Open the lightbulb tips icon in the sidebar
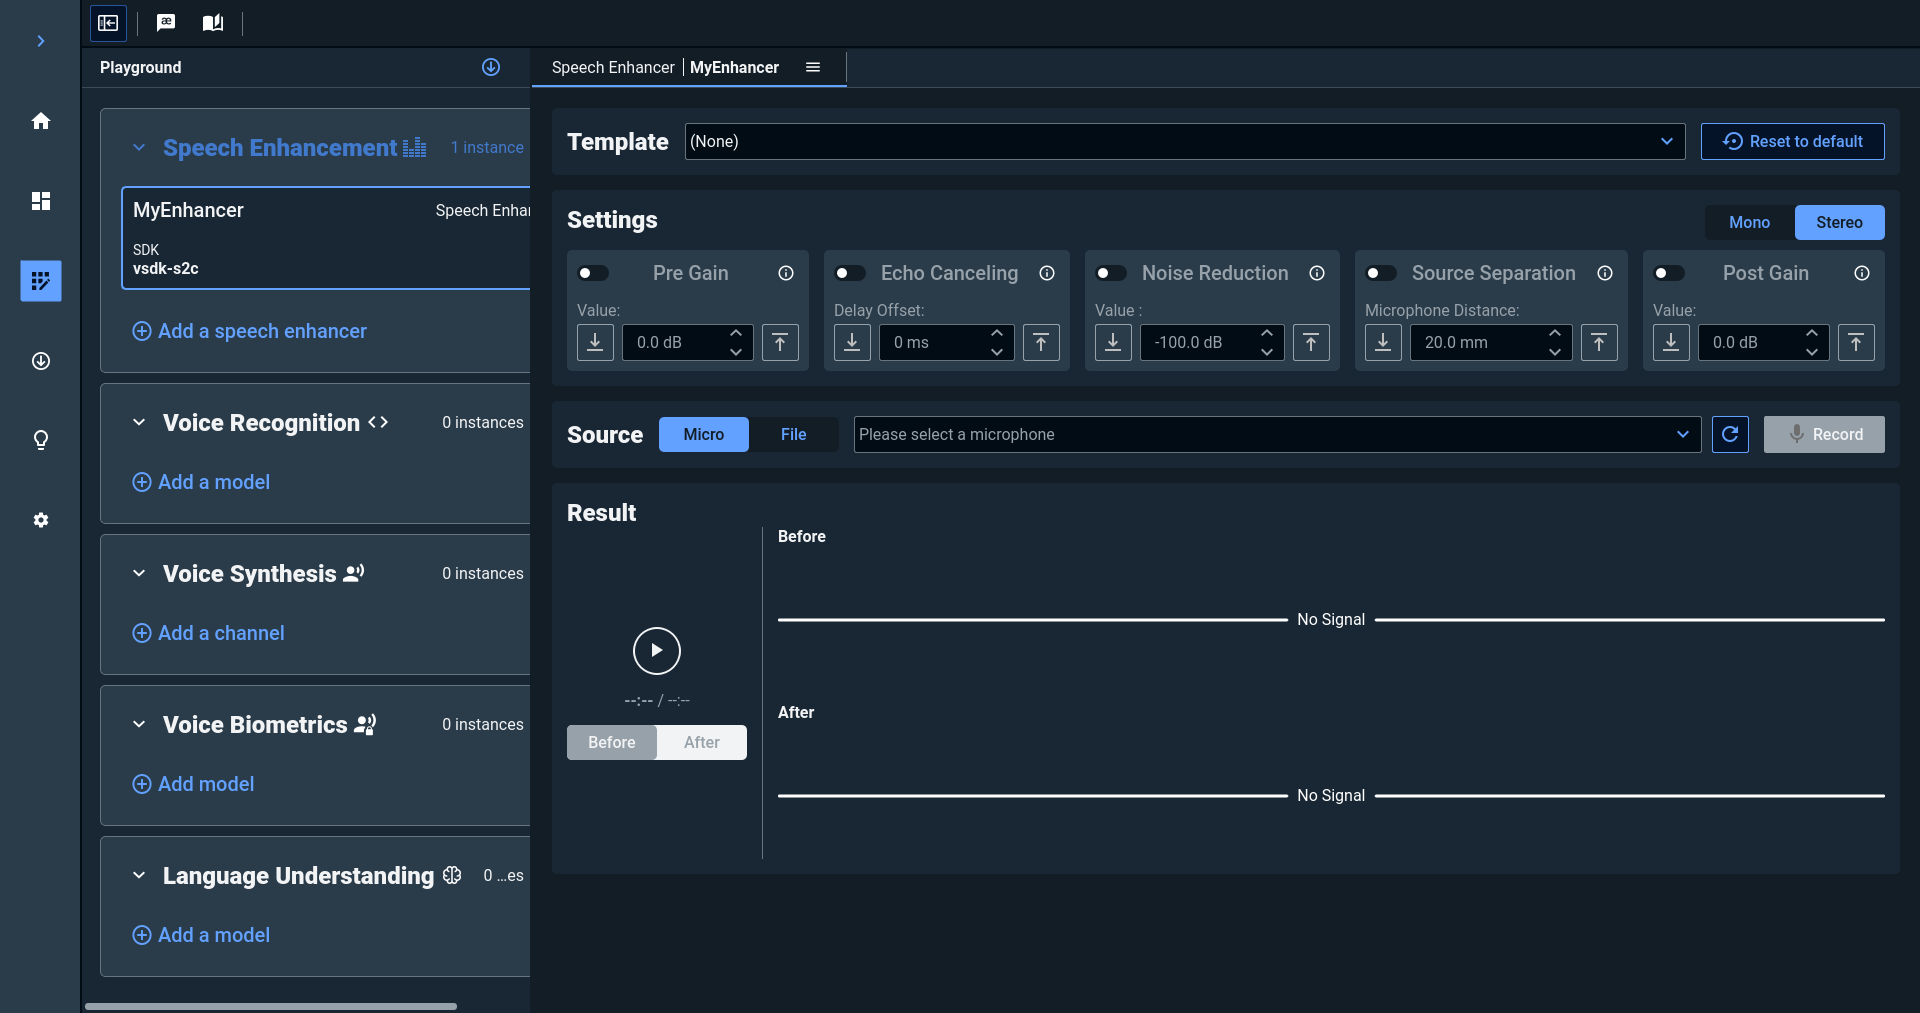Image resolution: width=1920 pixels, height=1013 pixels. (x=41, y=440)
